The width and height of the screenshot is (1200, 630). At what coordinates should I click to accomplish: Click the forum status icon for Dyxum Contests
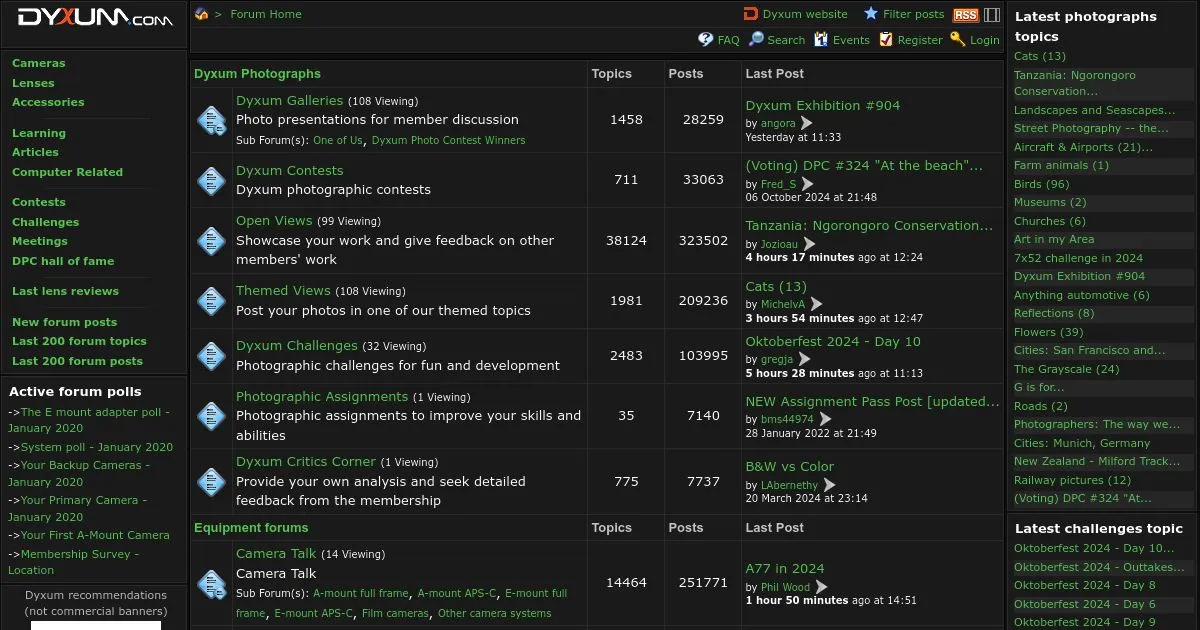click(x=211, y=180)
